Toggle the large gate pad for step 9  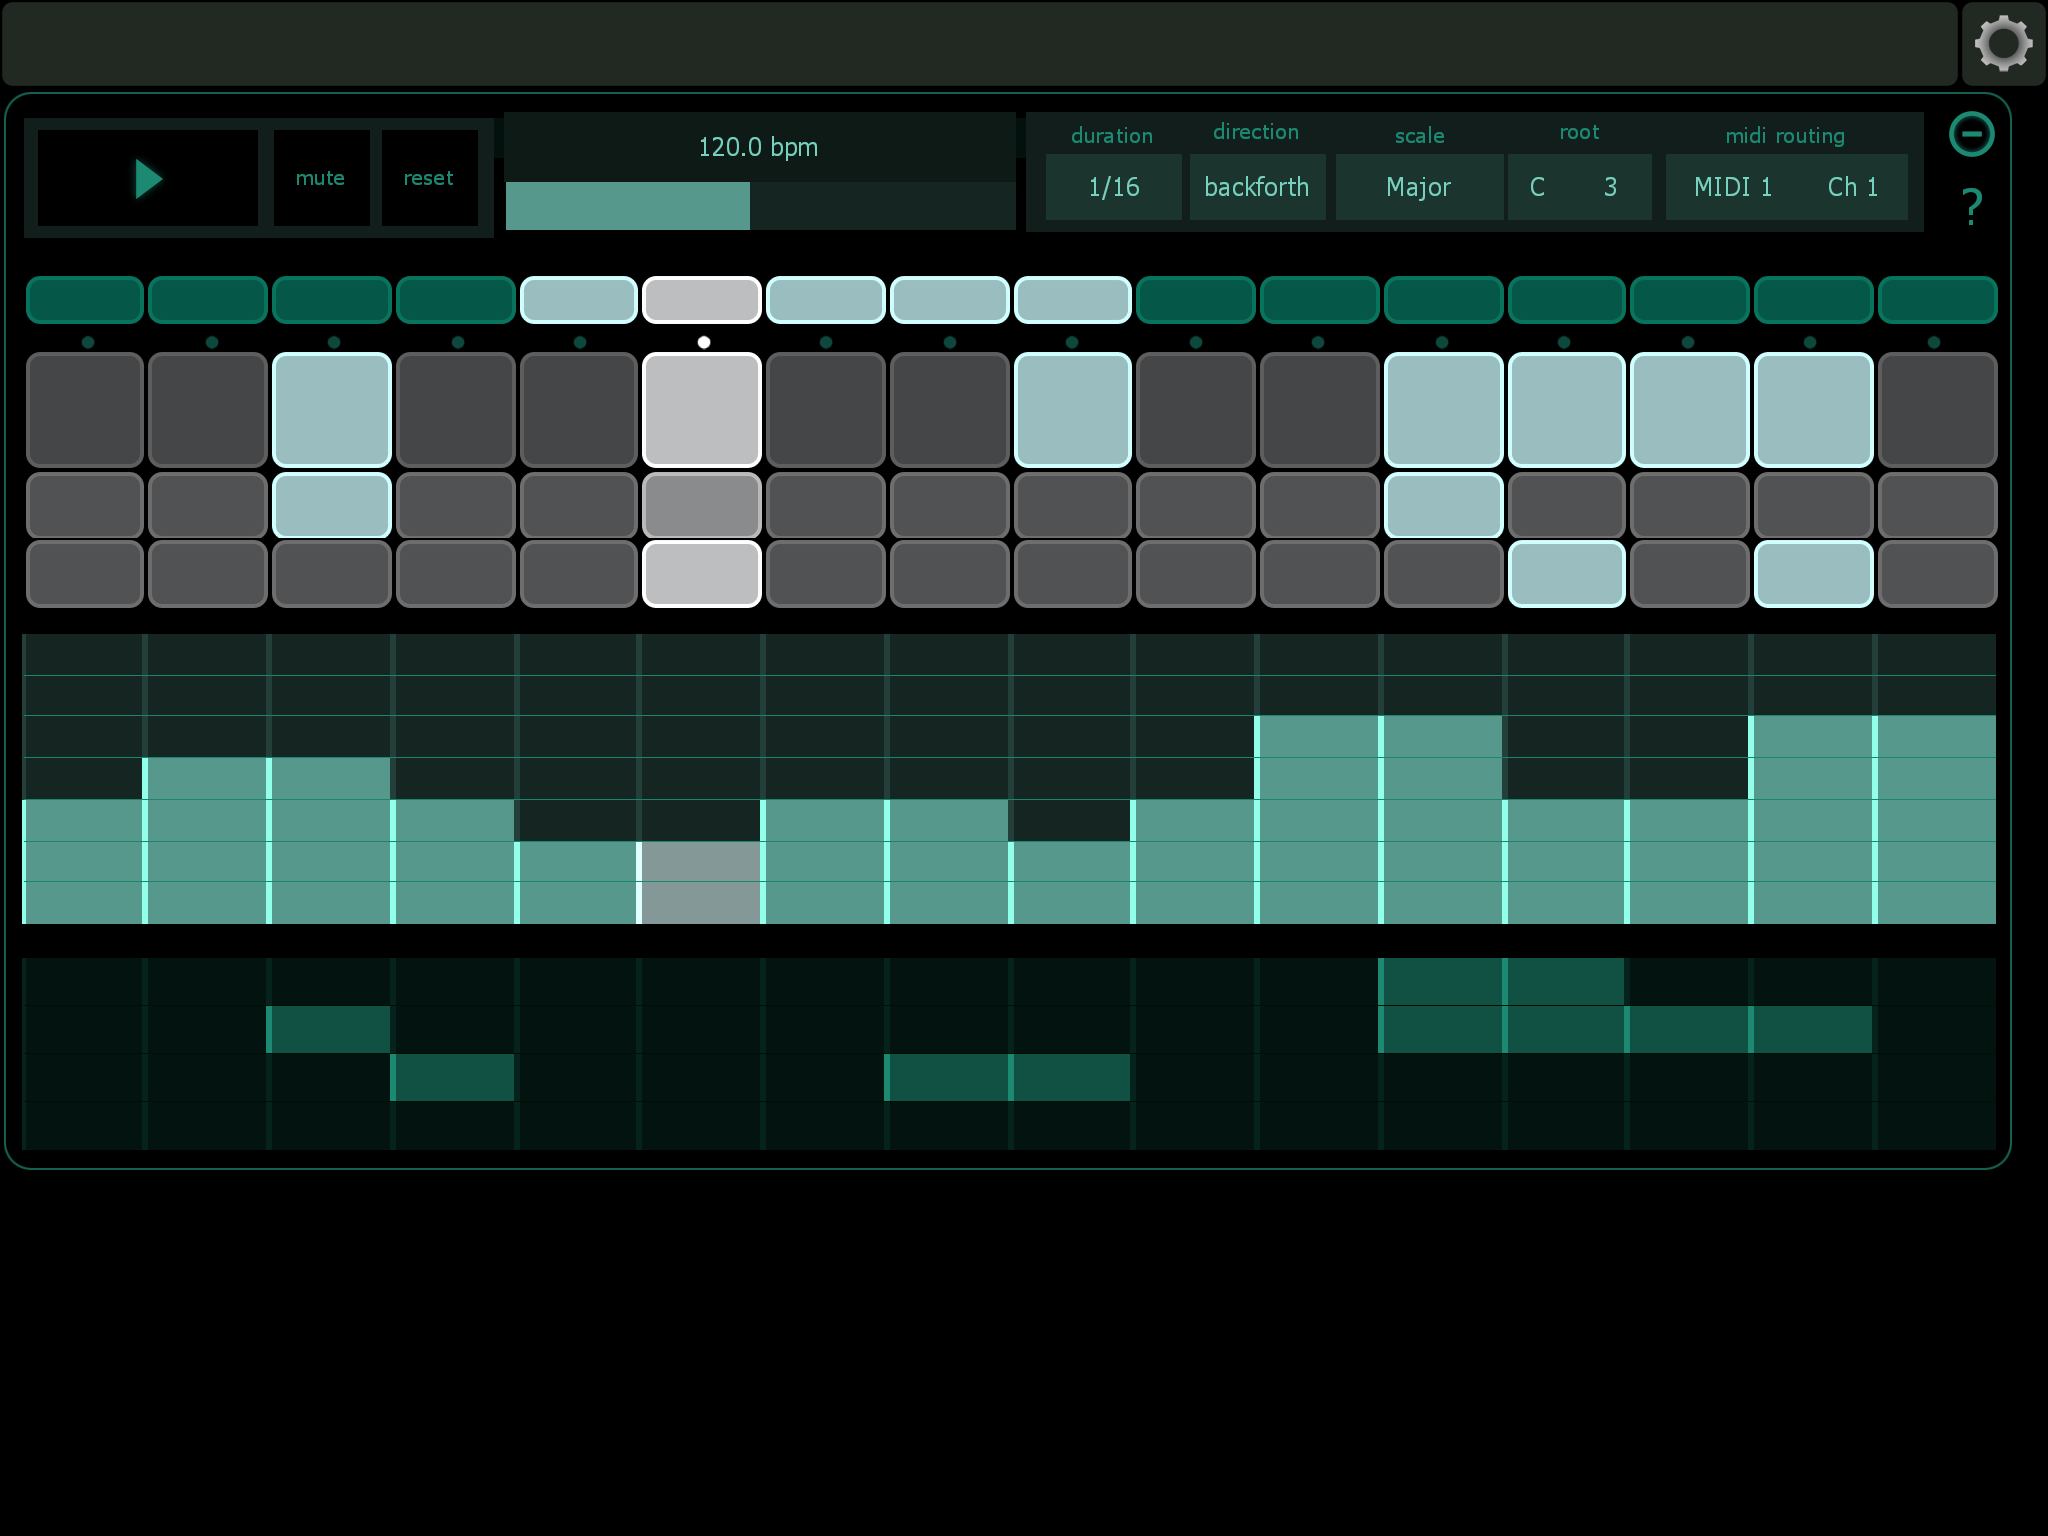click(1073, 410)
